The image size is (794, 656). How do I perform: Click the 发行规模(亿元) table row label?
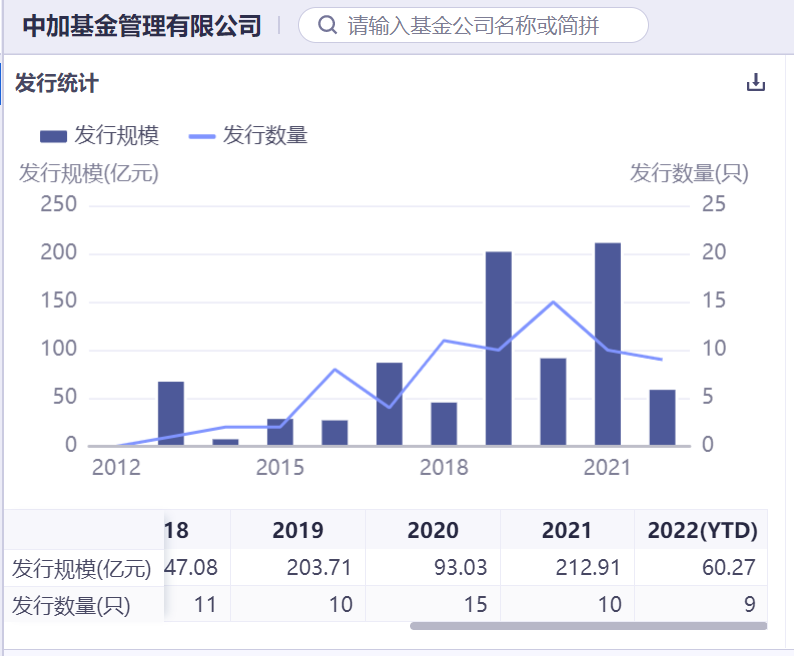[x=82, y=568]
